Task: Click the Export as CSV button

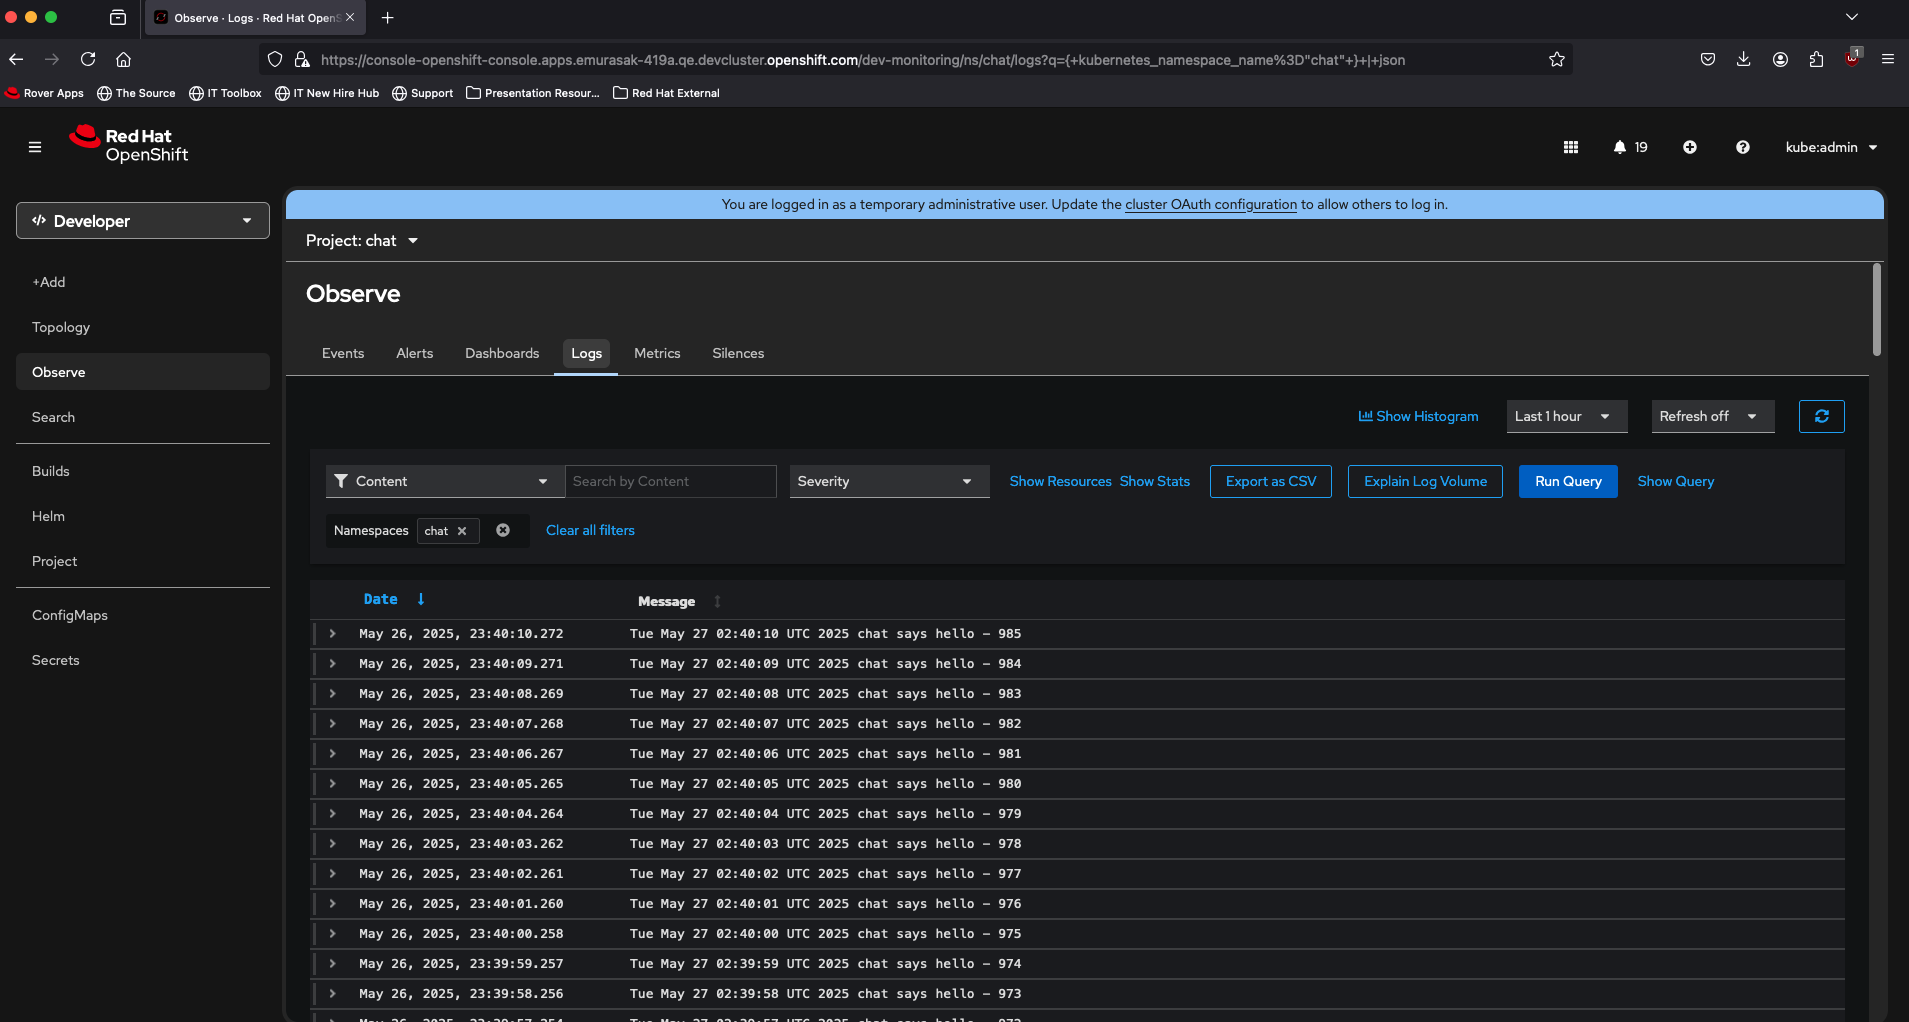Action: tap(1270, 481)
